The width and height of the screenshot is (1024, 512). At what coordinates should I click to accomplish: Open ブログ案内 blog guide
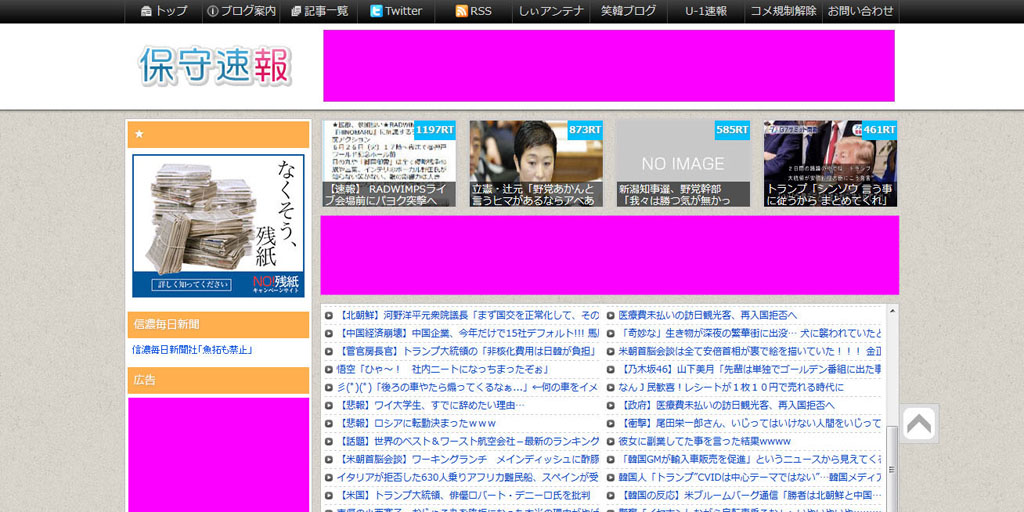(x=241, y=11)
